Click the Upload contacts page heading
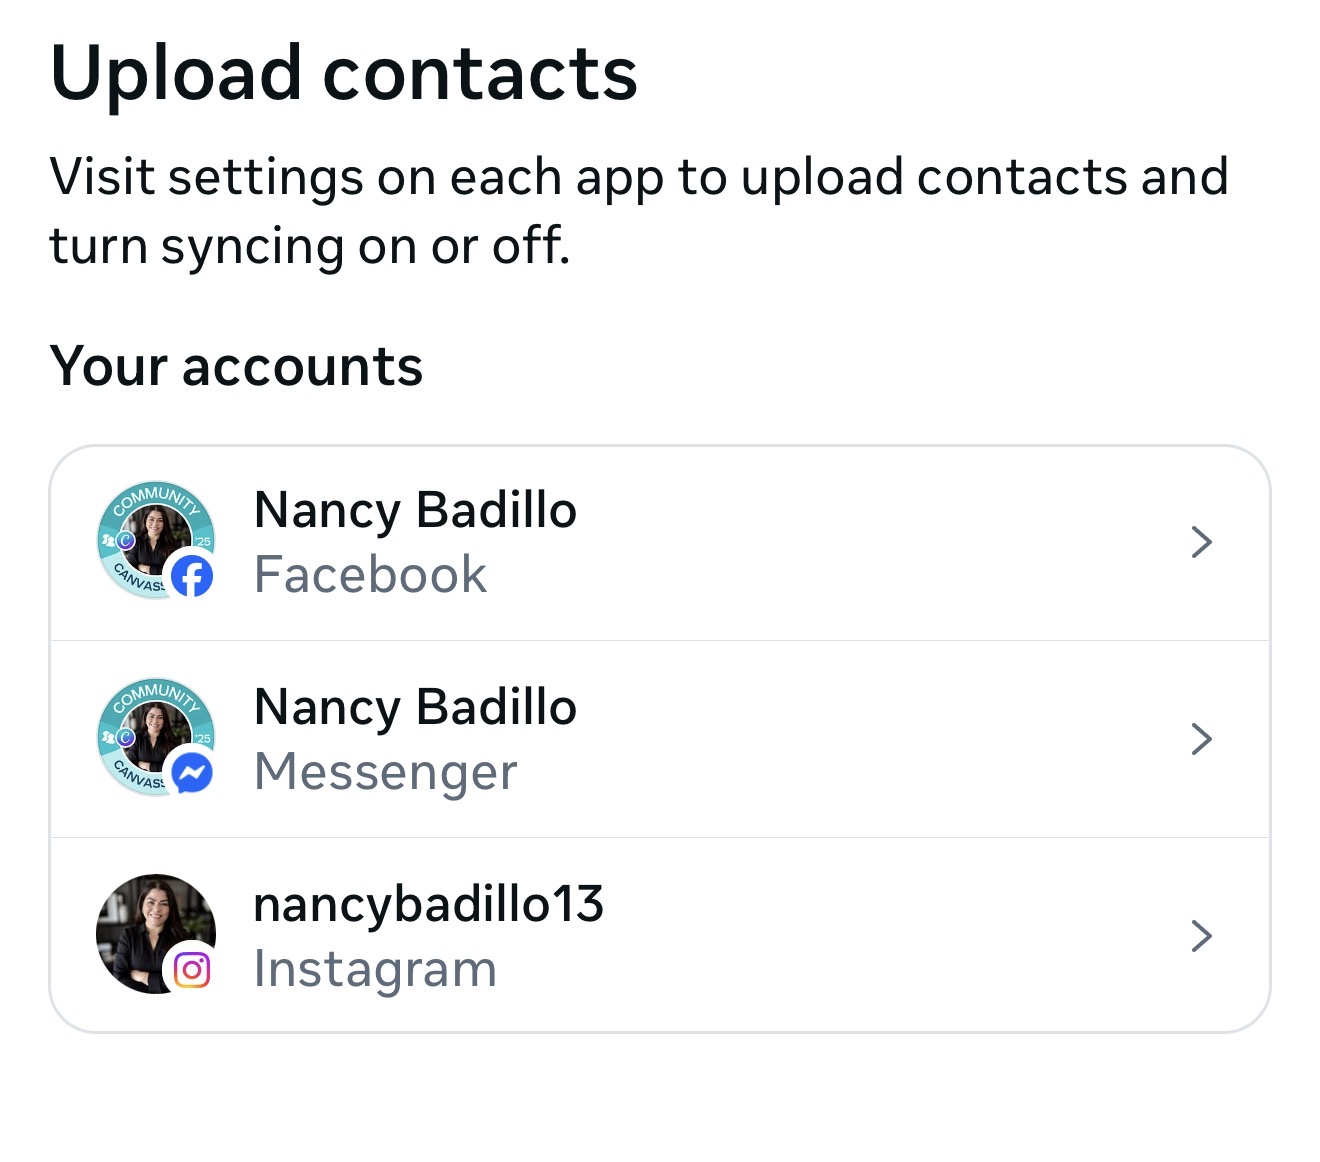This screenshot has width=1320, height=1162. pyautogui.click(x=343, y=73)
